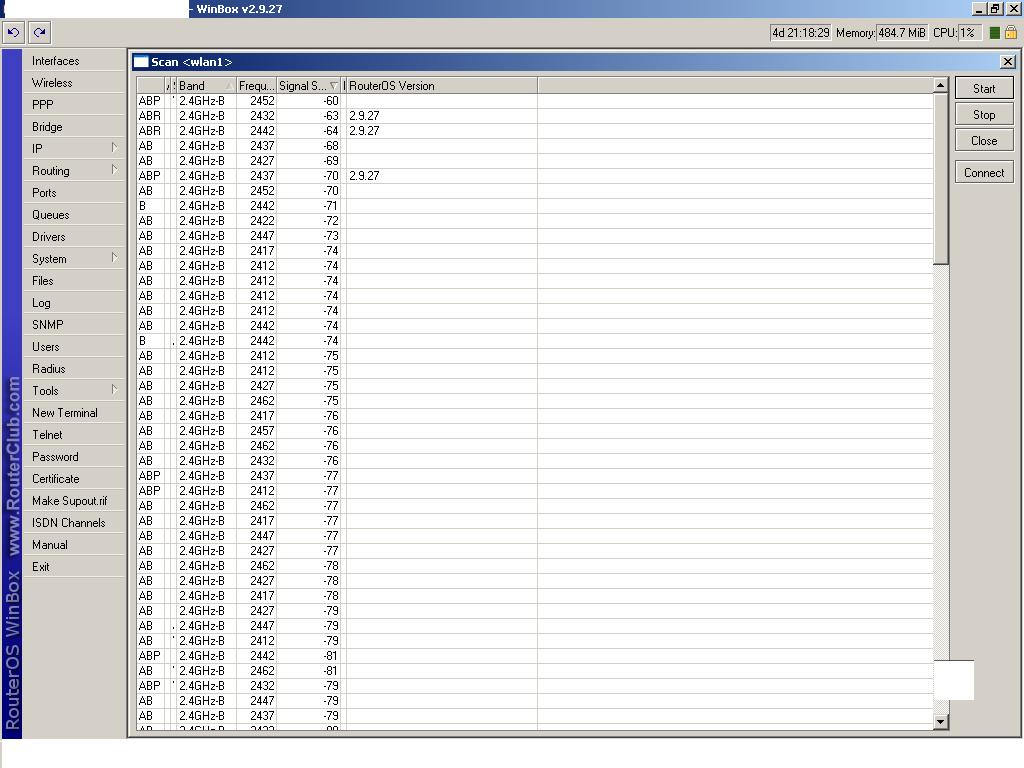Click Make Supout.rif
This screenshot has width=1024, height=768.
74,501
